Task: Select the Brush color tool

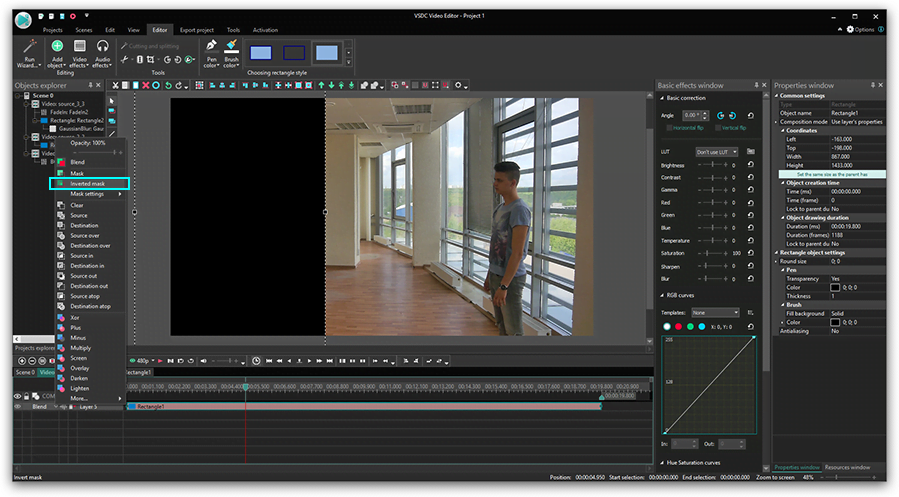Action: 231,54
